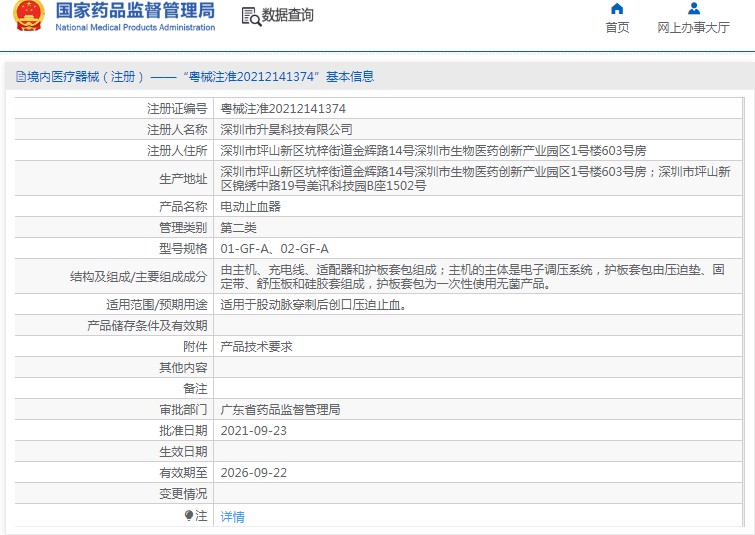Image resolution: width=755 pixels, height=535 pixels.
Task: Select 广东省药品监督管理局 approval department
Action: click(x=280, y=410)
